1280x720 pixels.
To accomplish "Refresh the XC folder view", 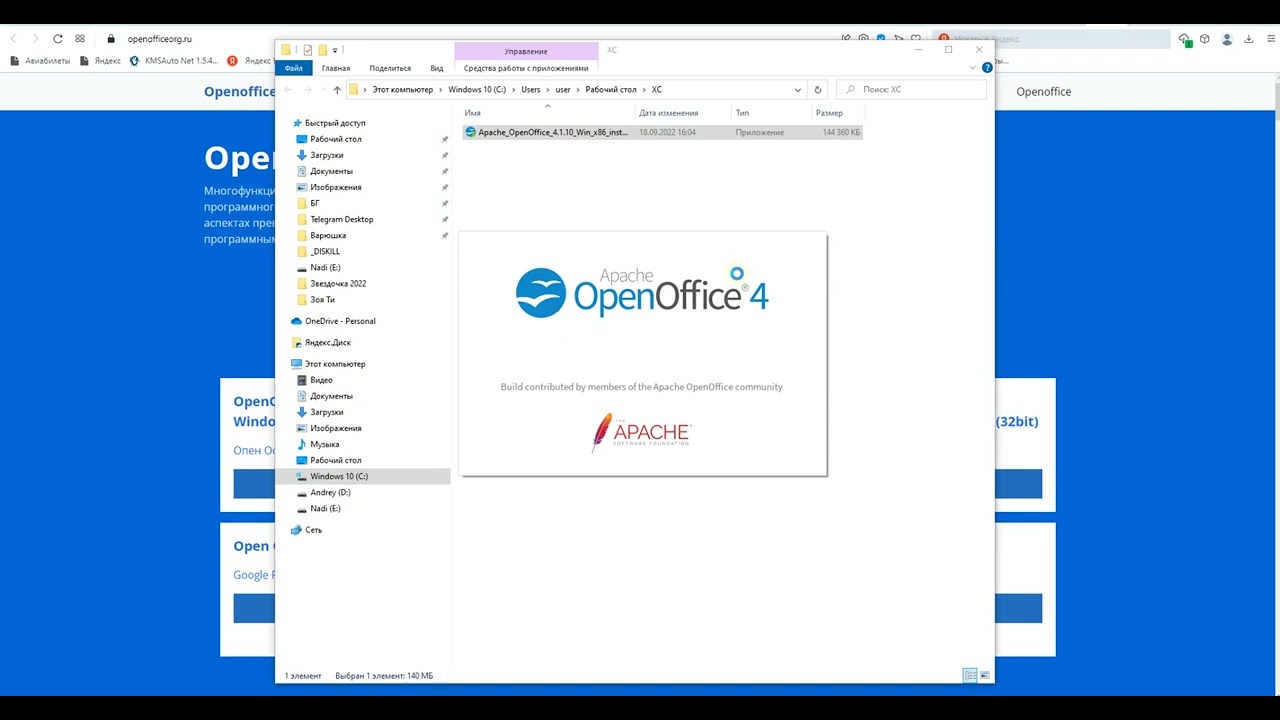I will [818, 90].
